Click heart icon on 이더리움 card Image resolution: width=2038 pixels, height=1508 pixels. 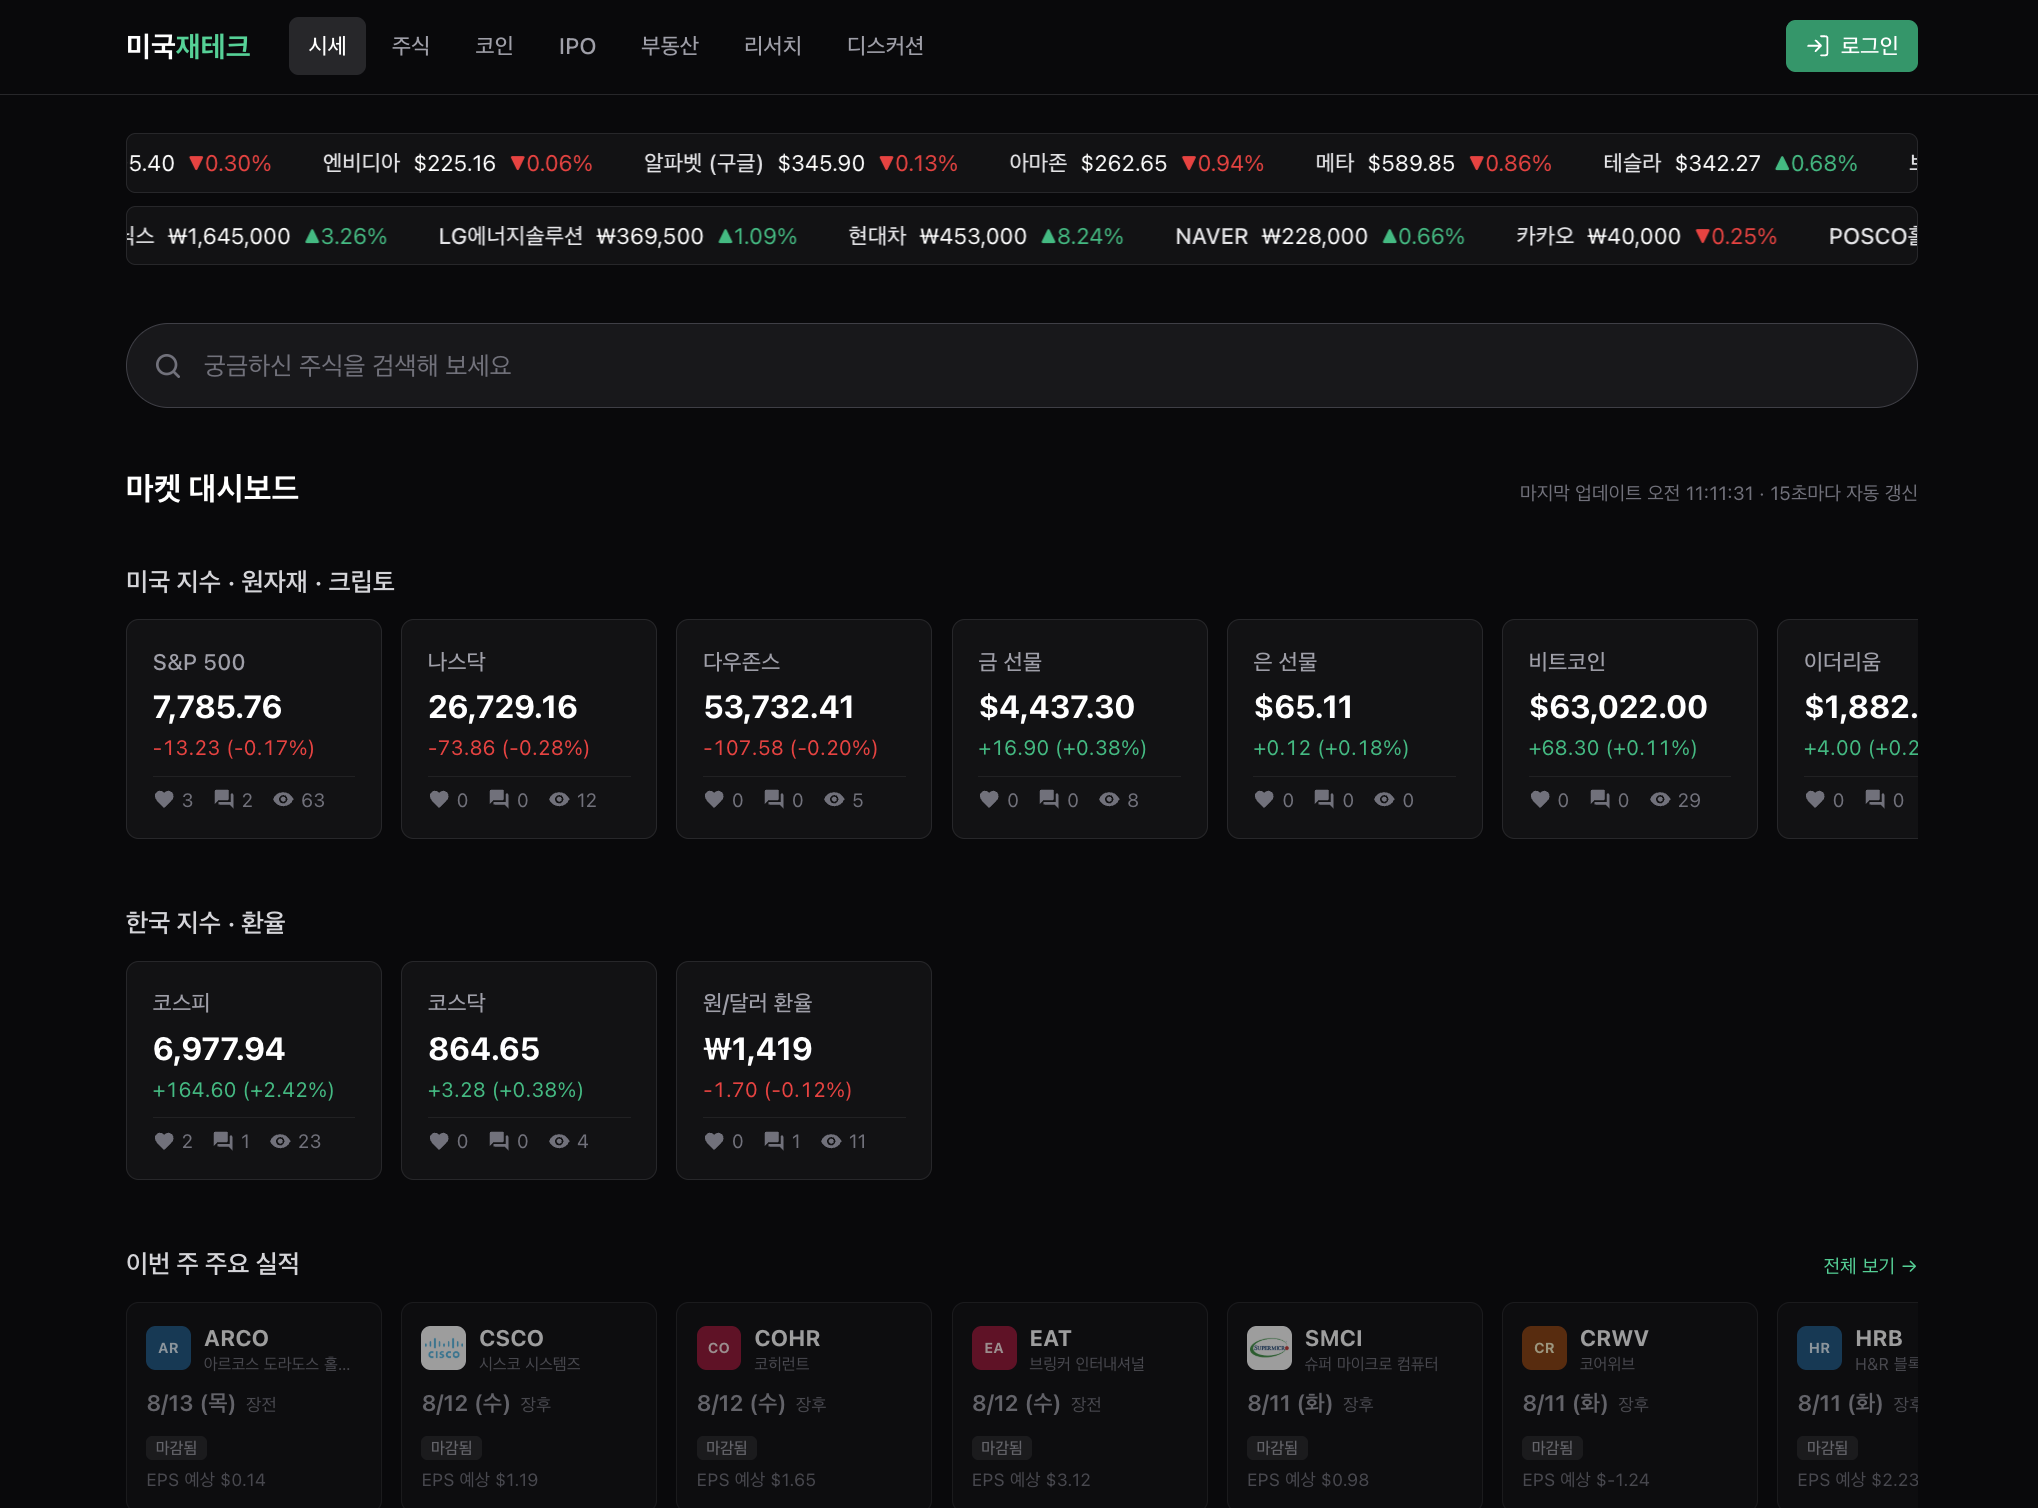(x=1815, y=799)
